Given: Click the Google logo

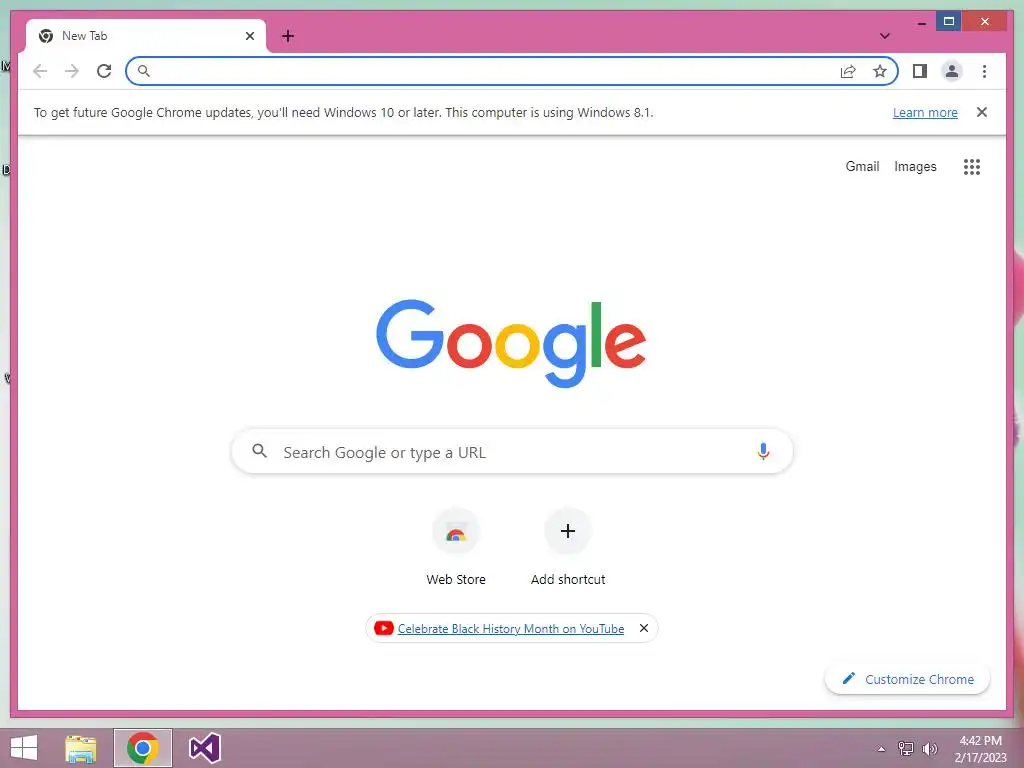Looking at the screenshot, I should coord(511,343).
